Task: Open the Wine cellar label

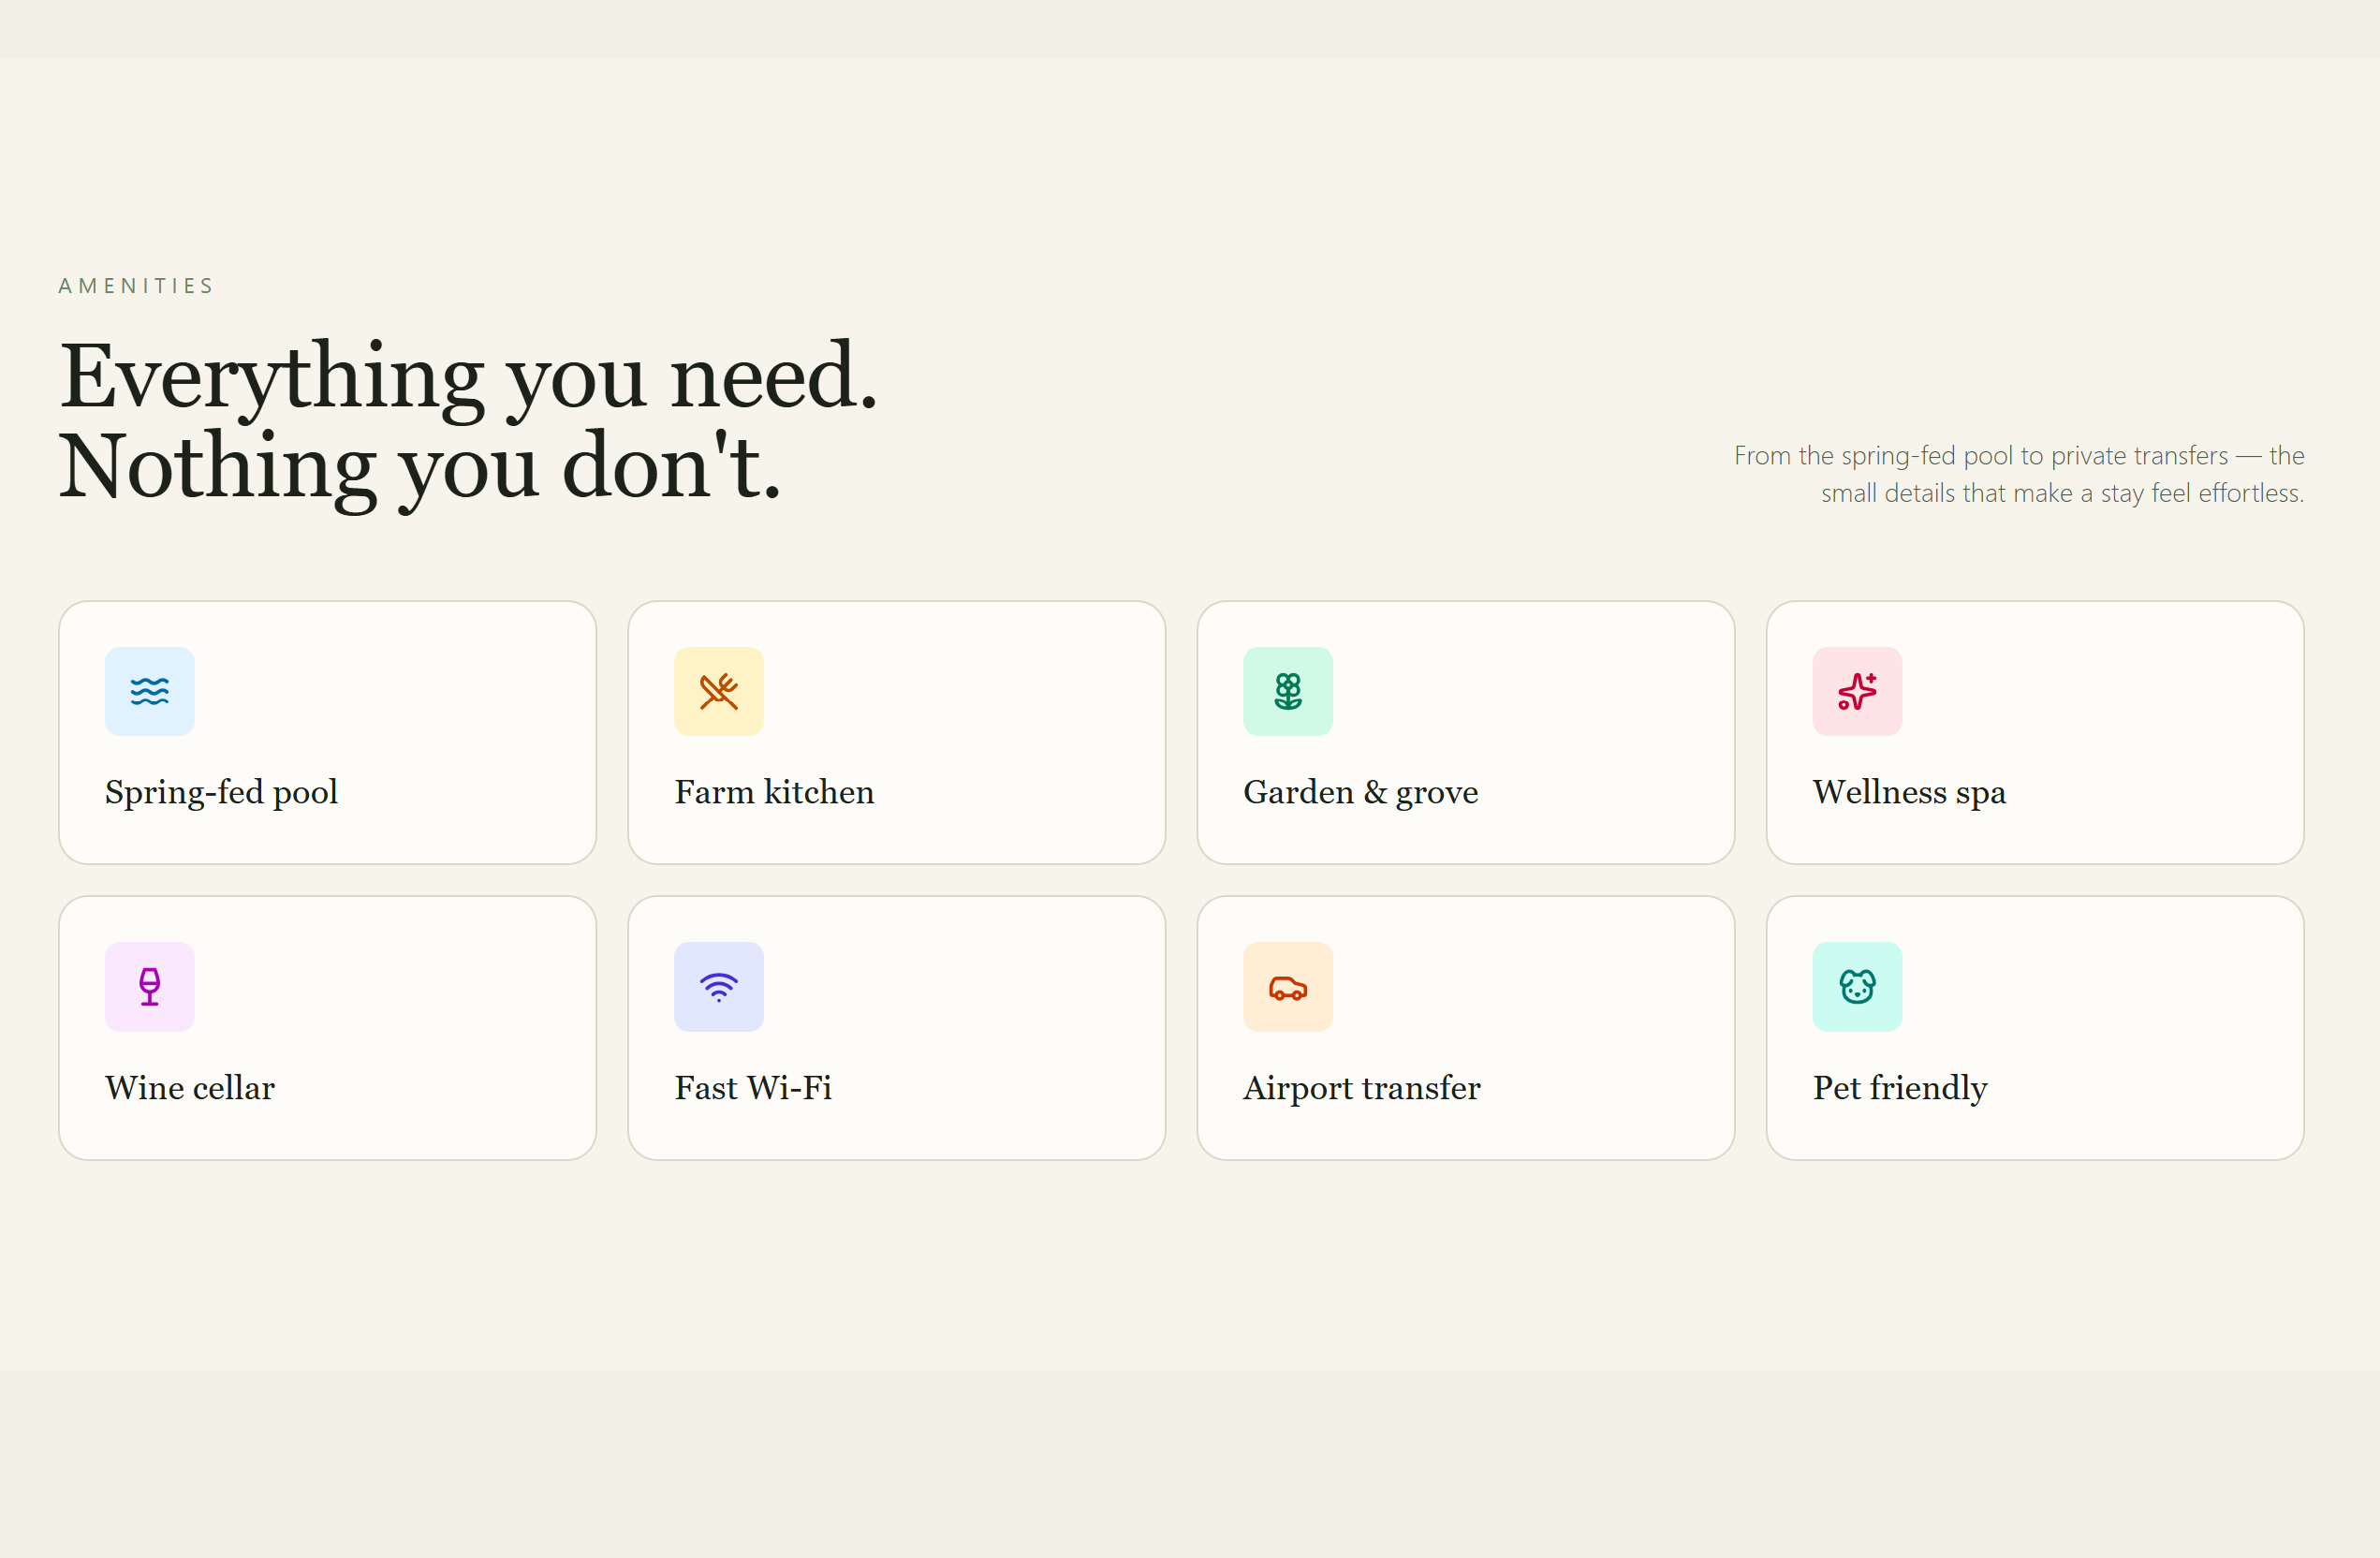Action: (190, 1087)
